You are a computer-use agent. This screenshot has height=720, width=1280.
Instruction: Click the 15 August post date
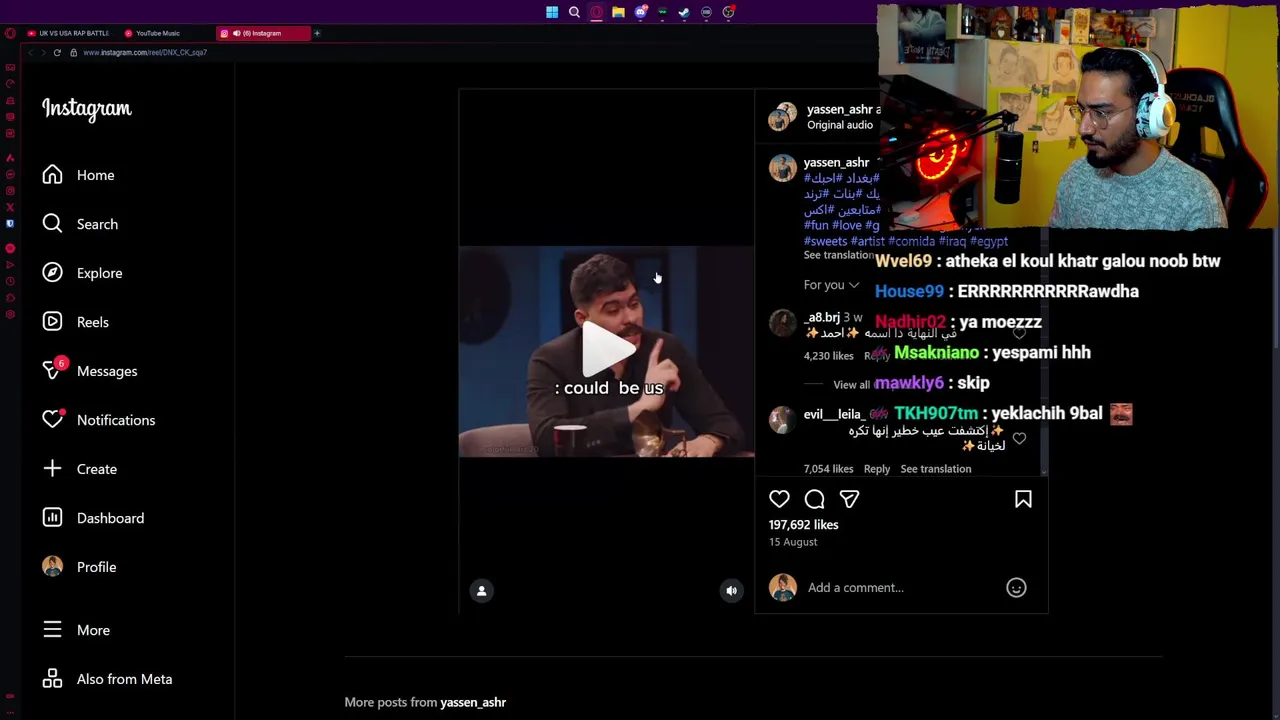793,542
